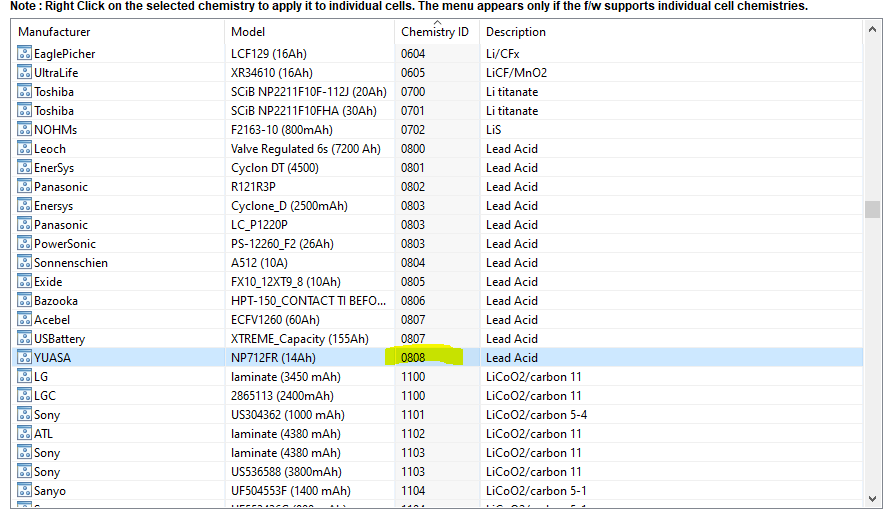Click the Enersys Cyclone_D row icon
This screenshot has width=892, height=520.
tap(24, 206)
